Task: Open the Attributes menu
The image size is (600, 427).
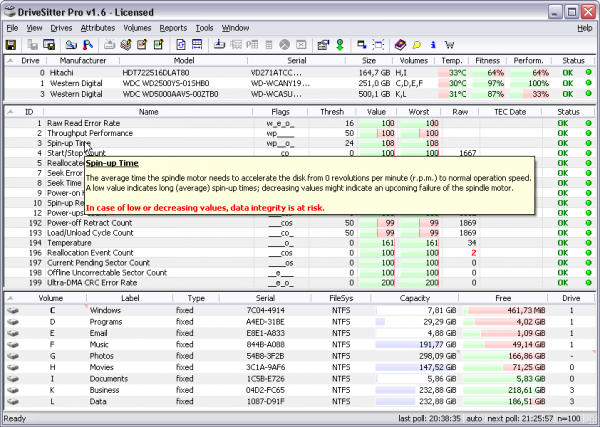Action: click(x=97, y=28)
